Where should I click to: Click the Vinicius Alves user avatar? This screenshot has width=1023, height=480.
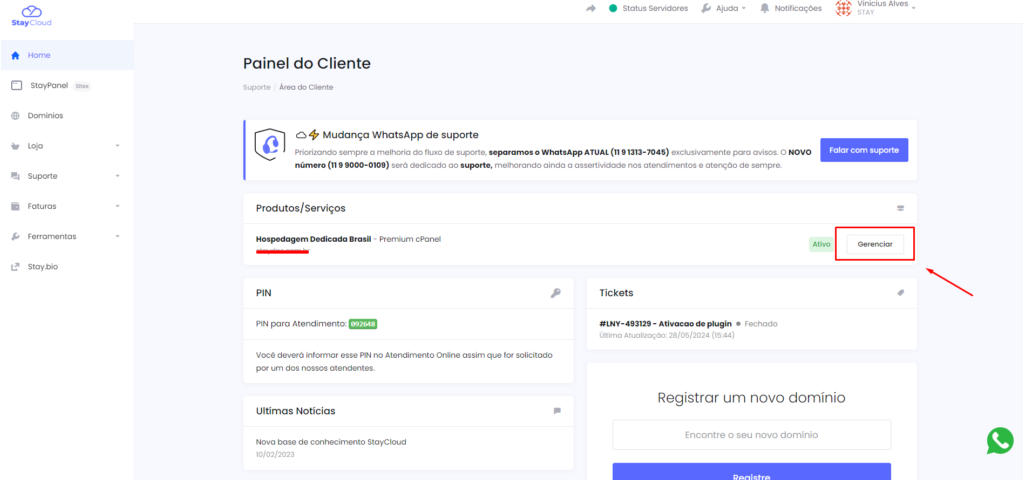[x=844, y=8]
